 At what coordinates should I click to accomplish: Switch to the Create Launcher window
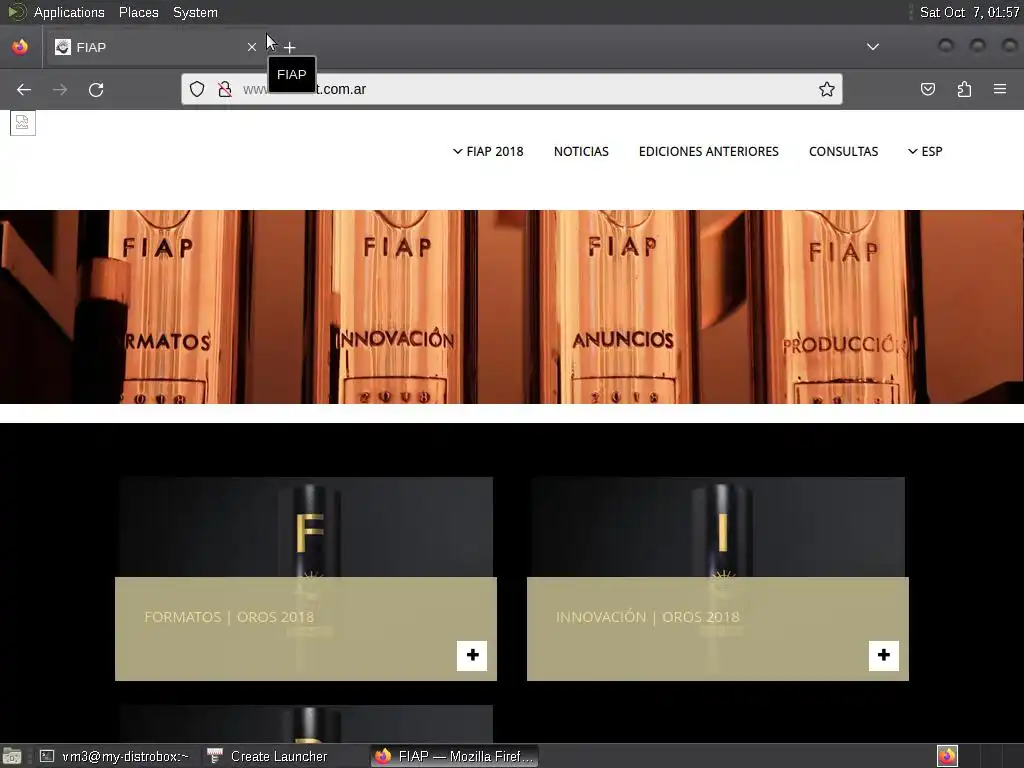268,756
